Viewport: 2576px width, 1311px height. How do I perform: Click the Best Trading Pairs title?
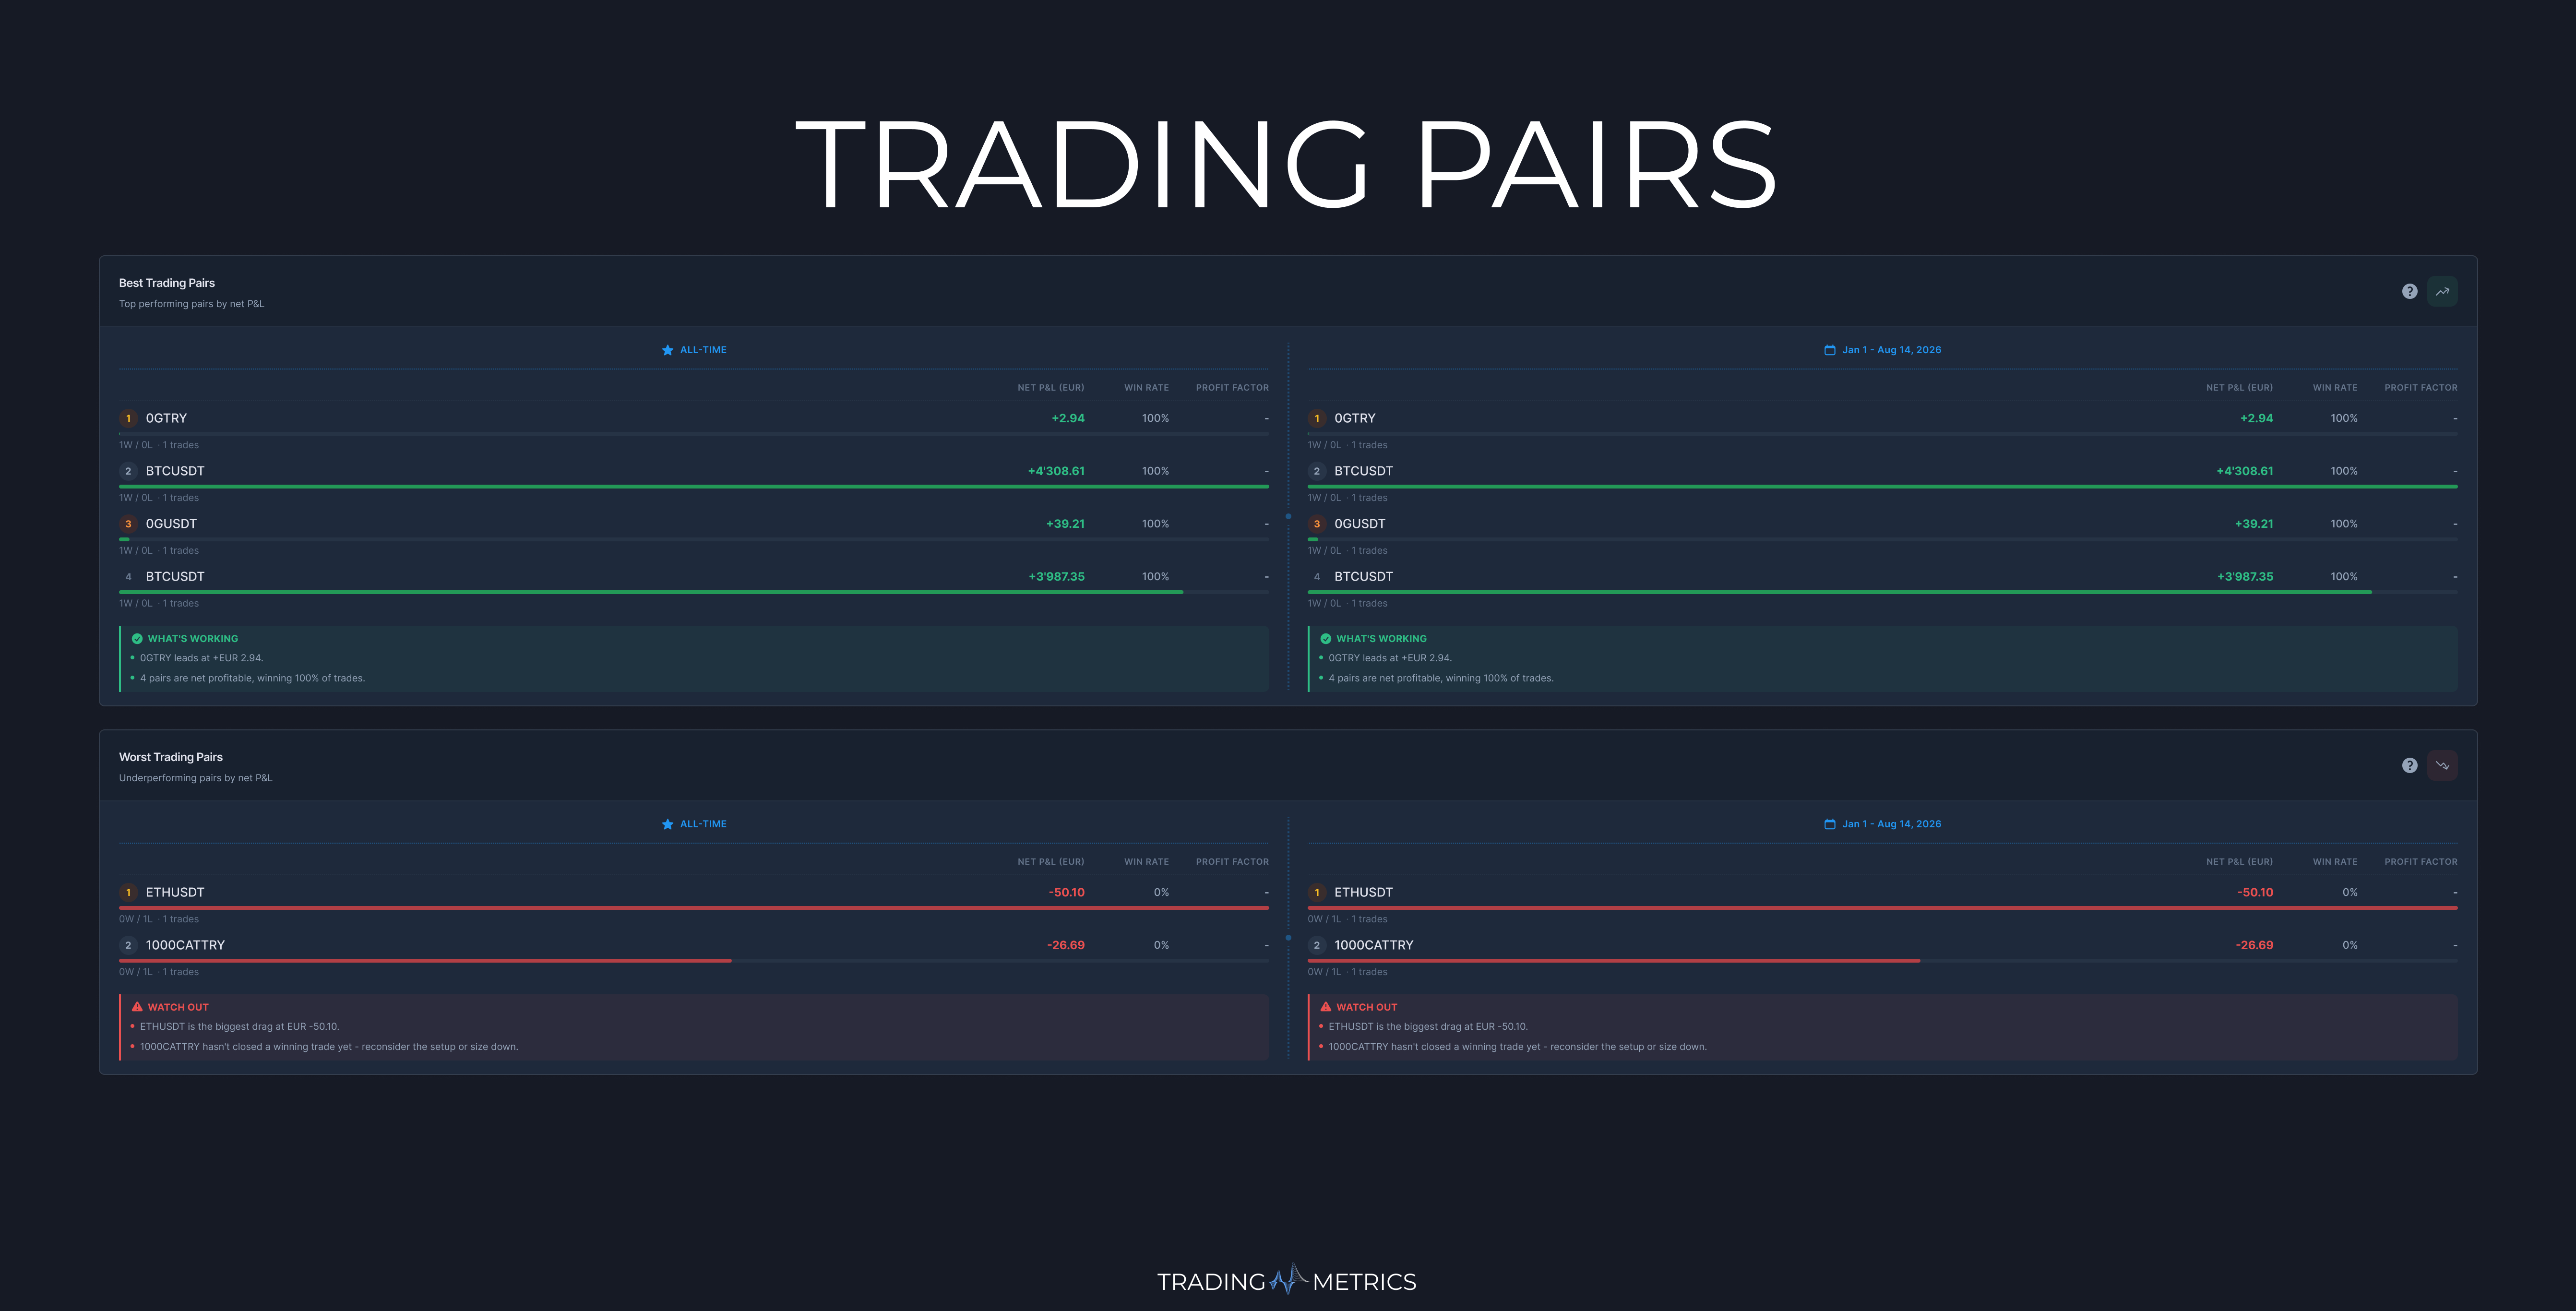pos(167,283)
